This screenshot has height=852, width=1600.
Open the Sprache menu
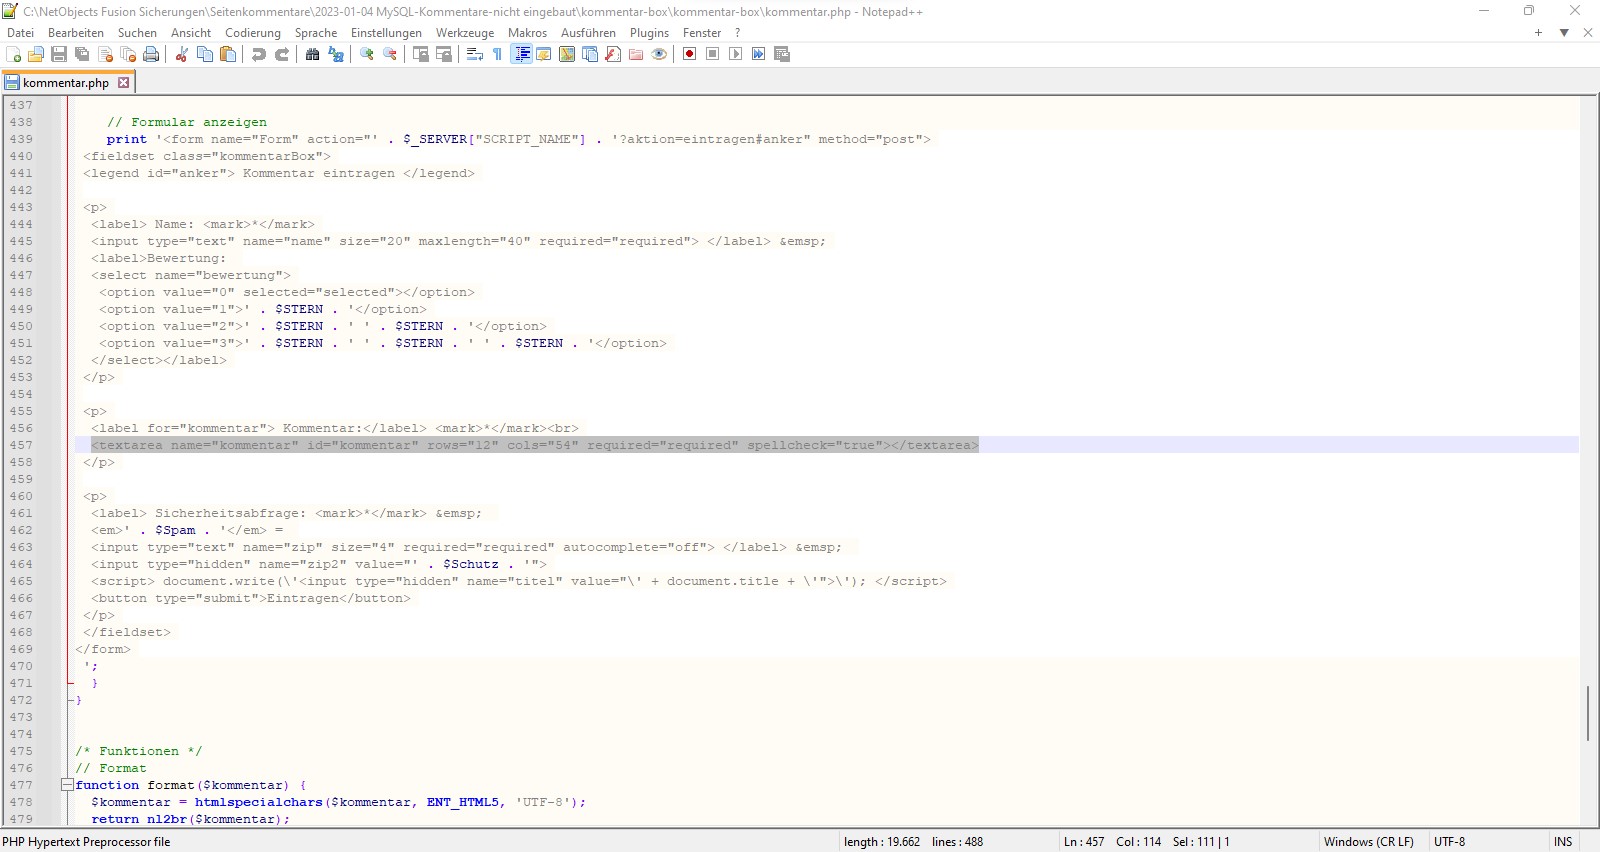315,33
